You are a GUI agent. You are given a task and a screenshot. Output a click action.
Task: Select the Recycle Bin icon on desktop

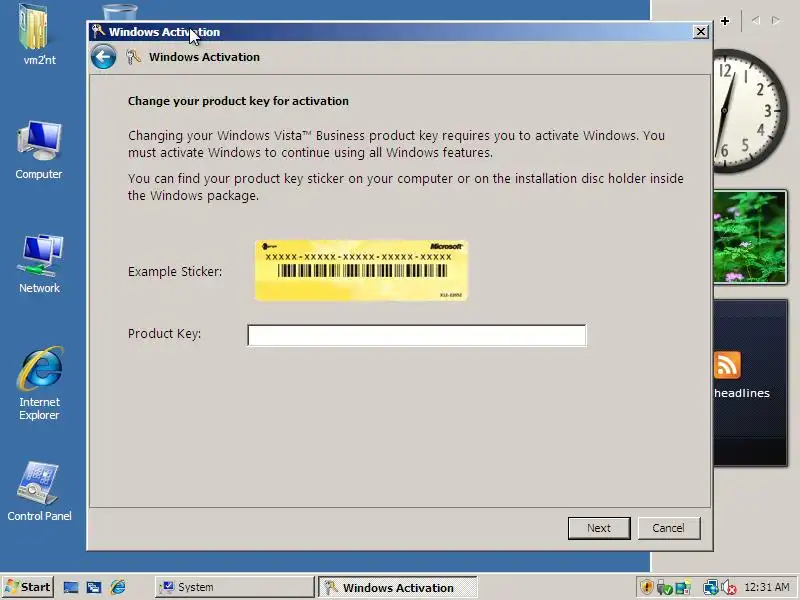(120, 11)
